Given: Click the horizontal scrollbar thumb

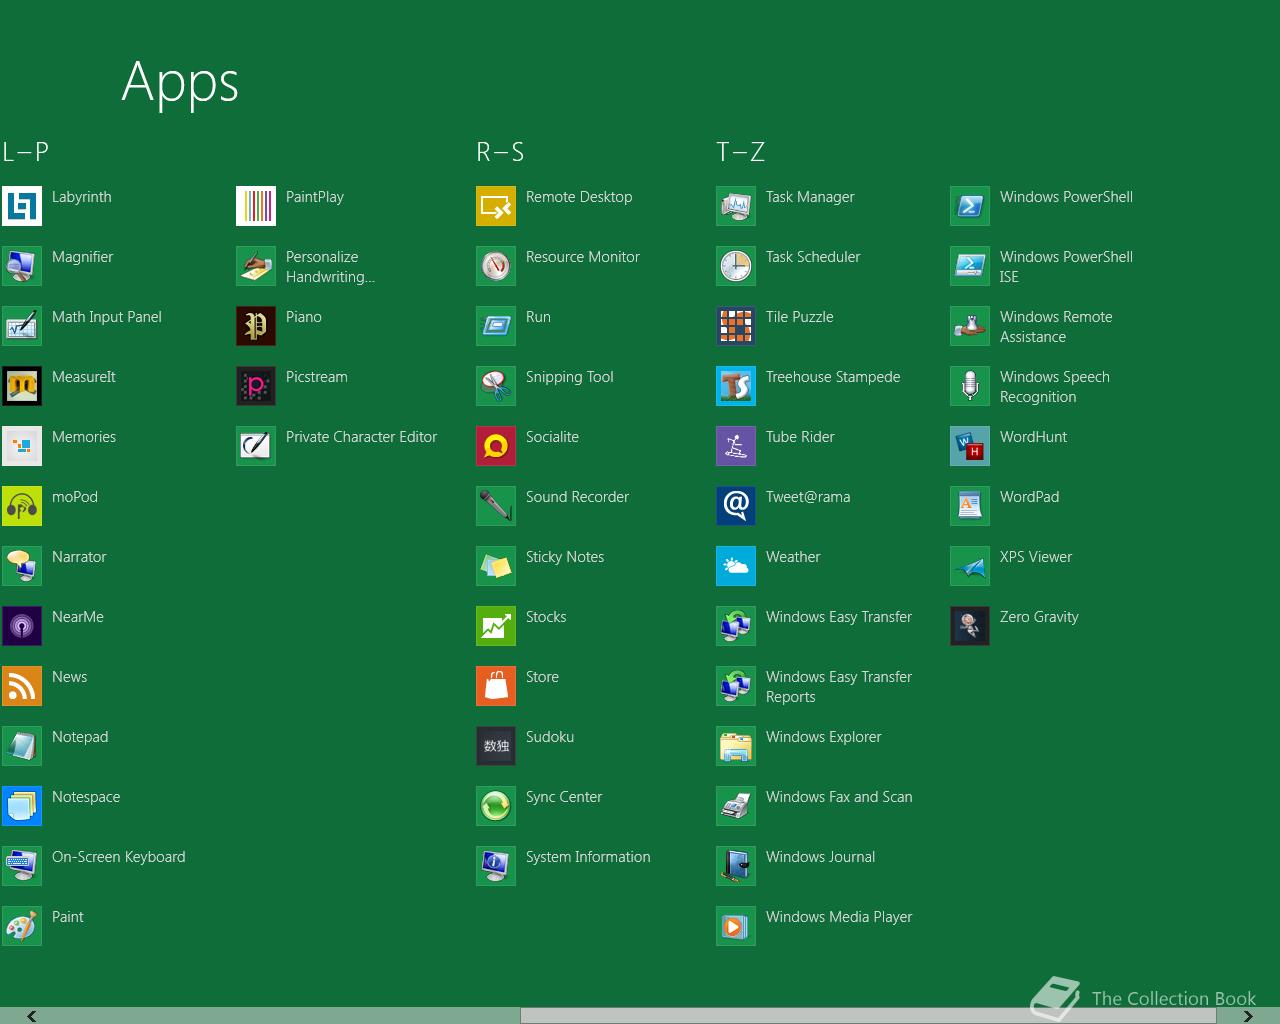Looking at the screenshot, I should coord(868,1016).
